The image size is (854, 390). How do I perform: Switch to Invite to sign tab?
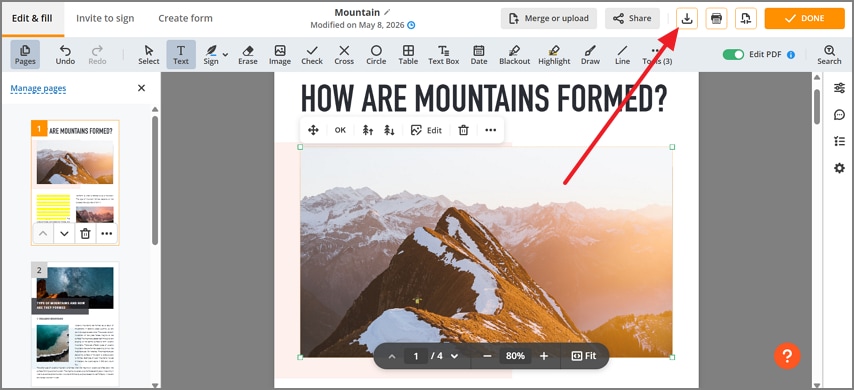(x=105, y=19)
